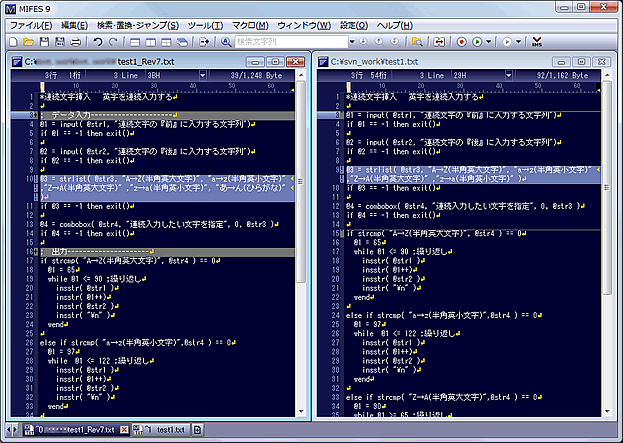Click in the search string input field
This screenshot has width=623, height=443.
point(290,42)
